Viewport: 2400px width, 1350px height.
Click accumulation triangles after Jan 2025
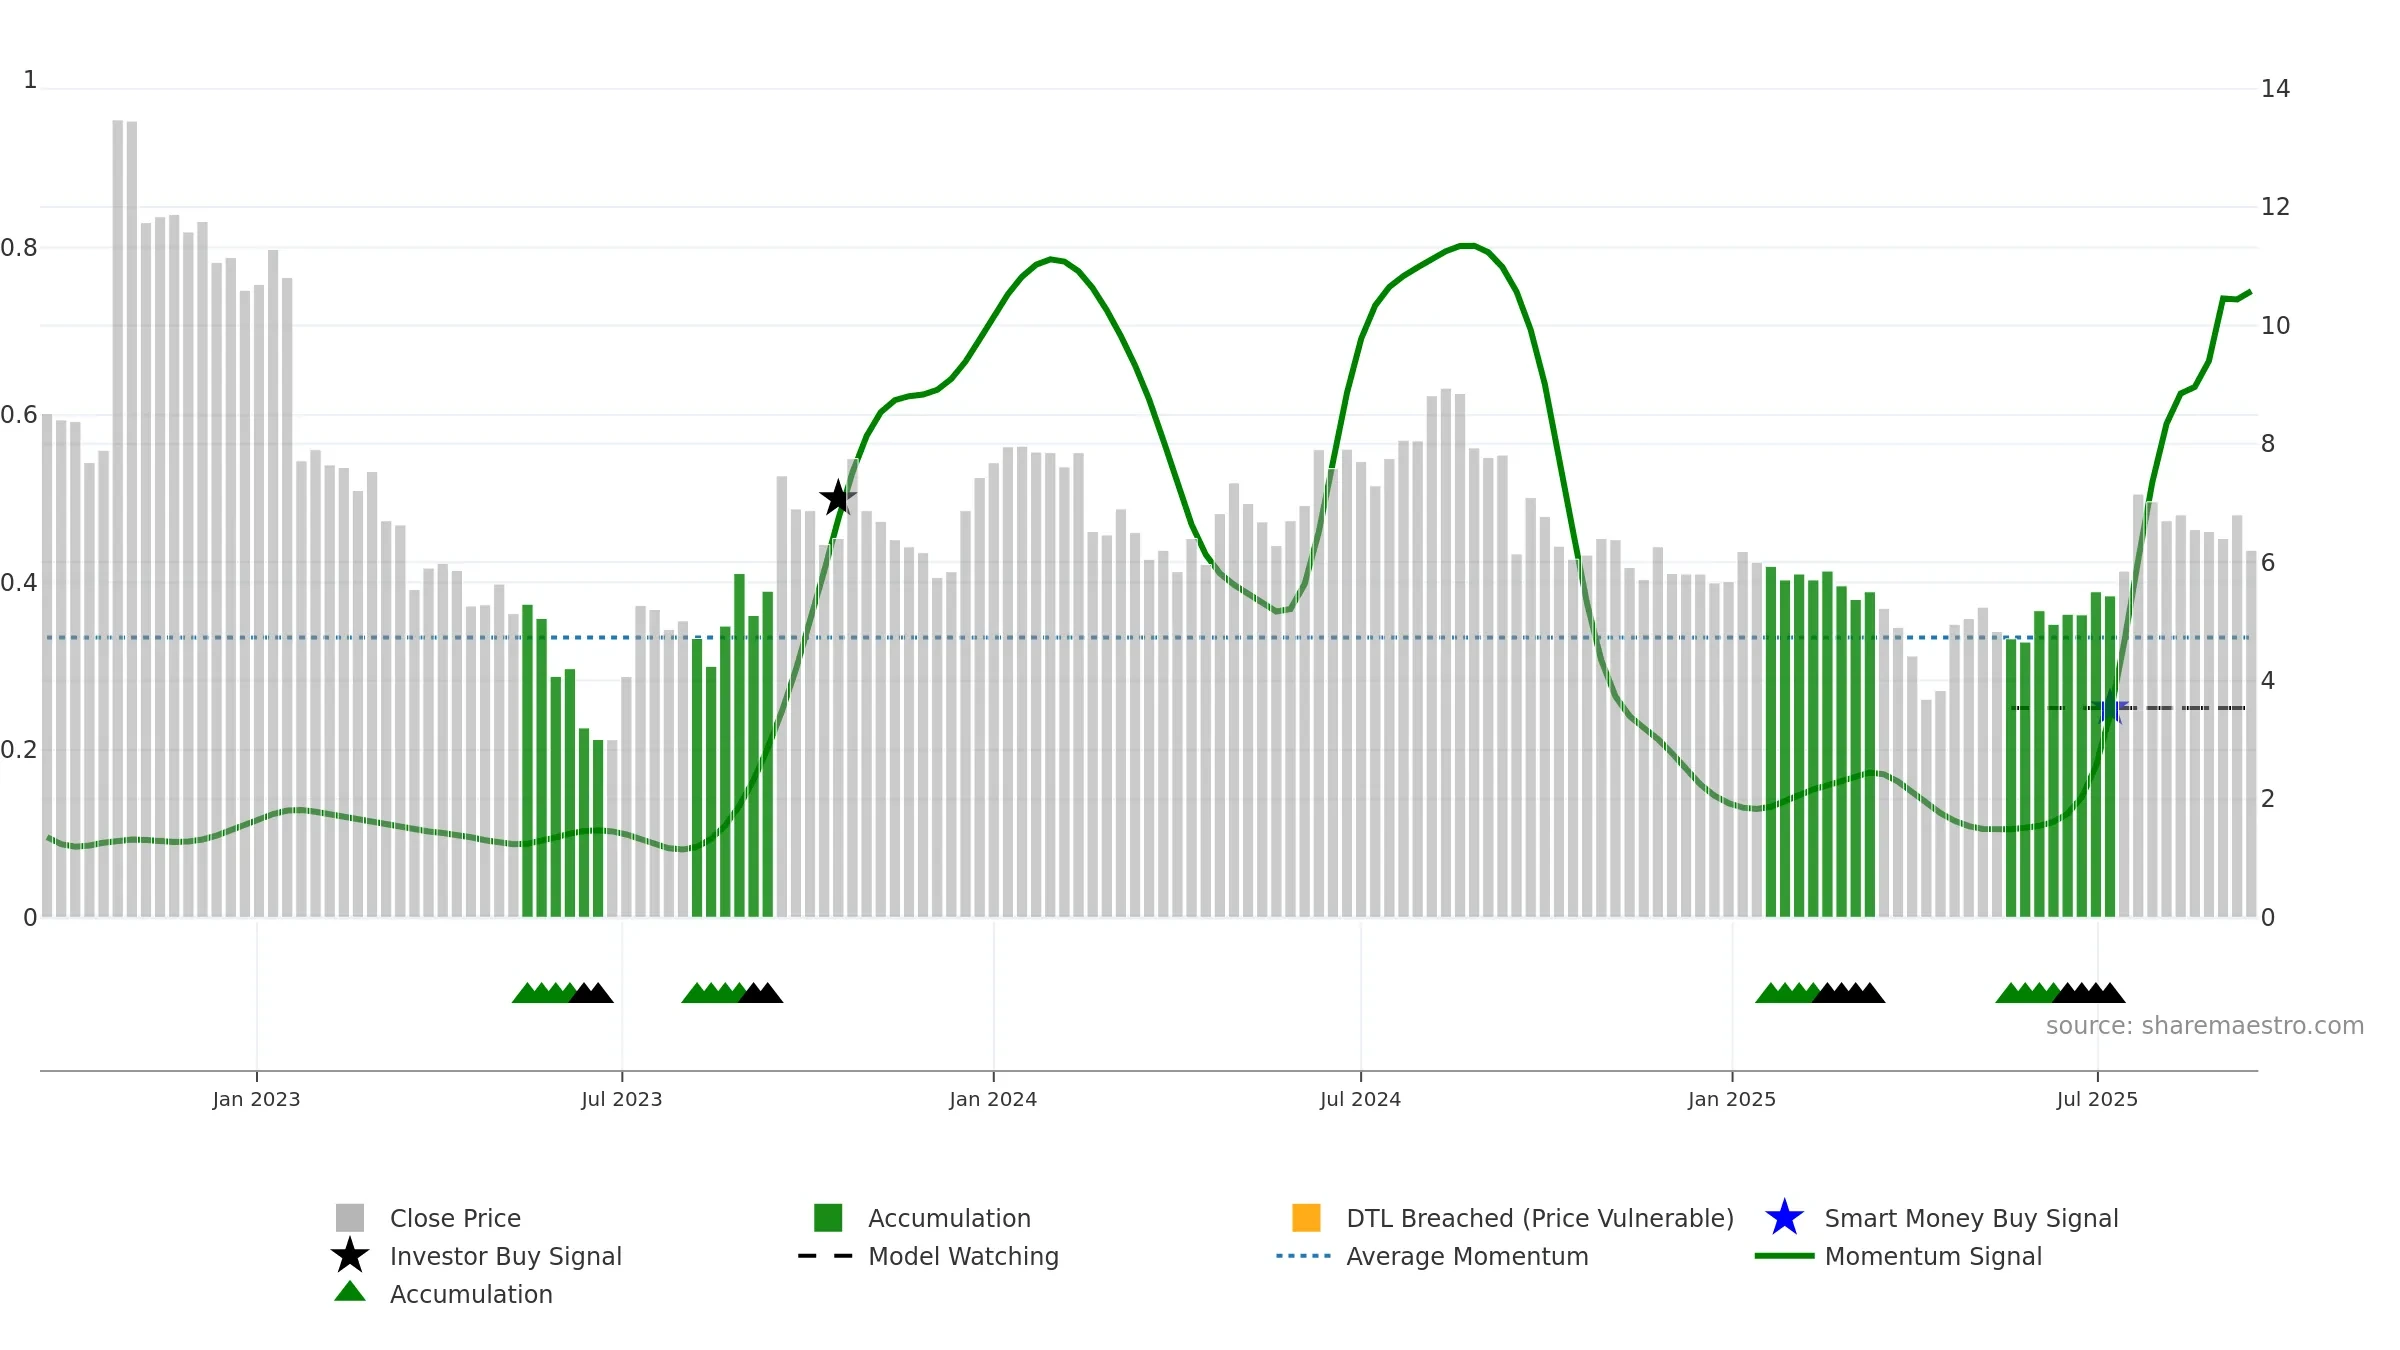click(x=1820, y=992)
